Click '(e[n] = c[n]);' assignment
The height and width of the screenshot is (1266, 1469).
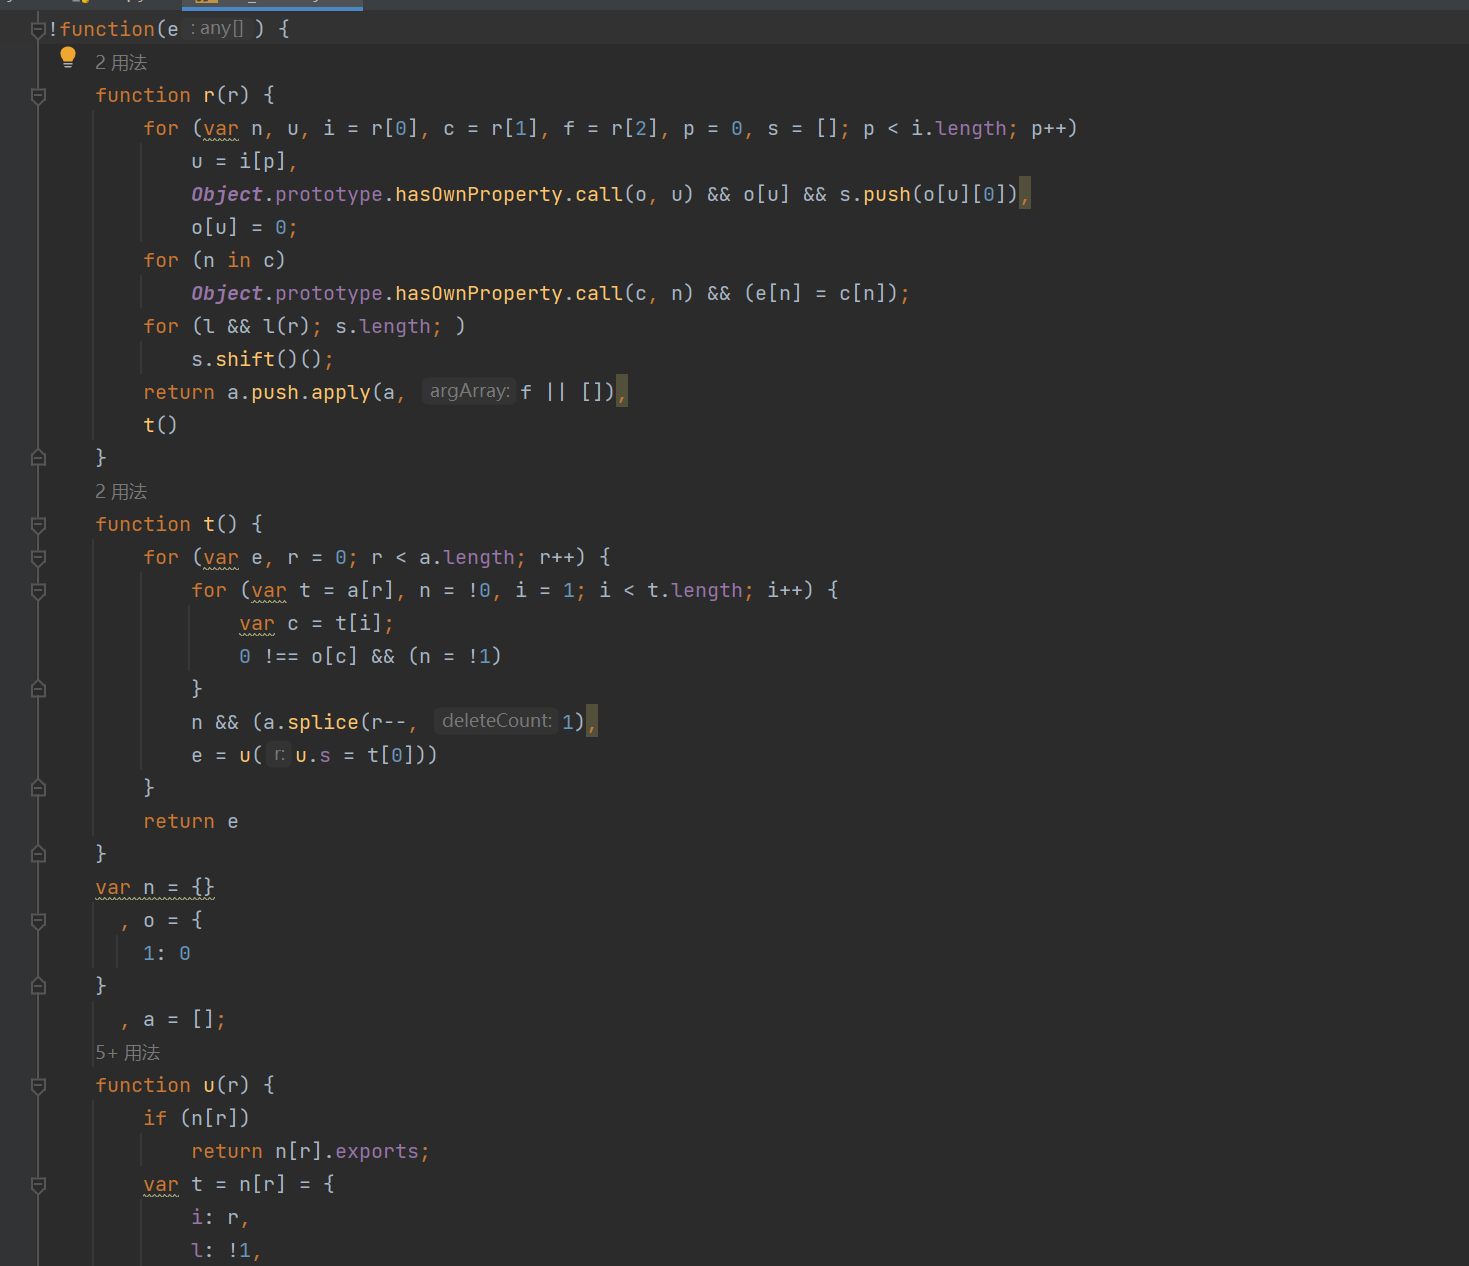click(x=826, y=293)
